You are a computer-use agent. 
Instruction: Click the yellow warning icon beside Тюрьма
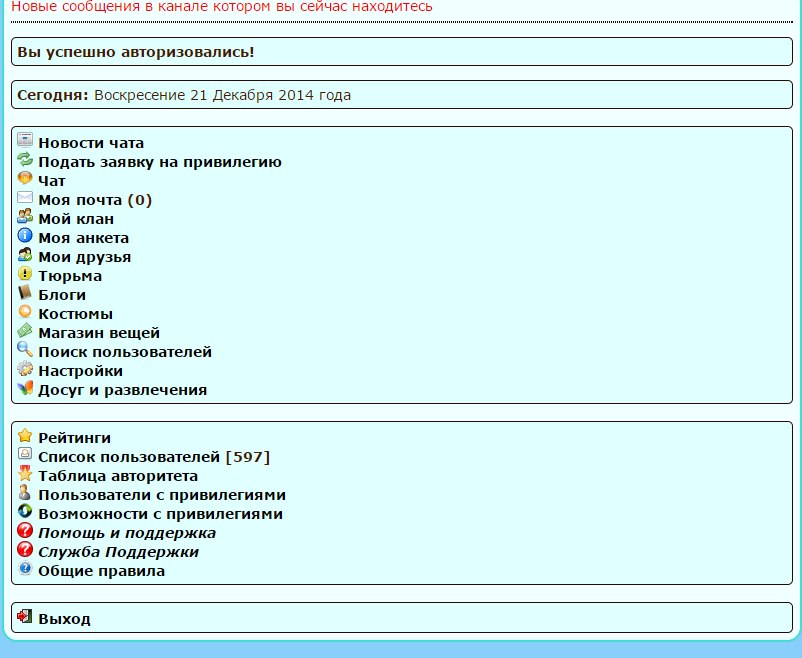pos(25,275)
